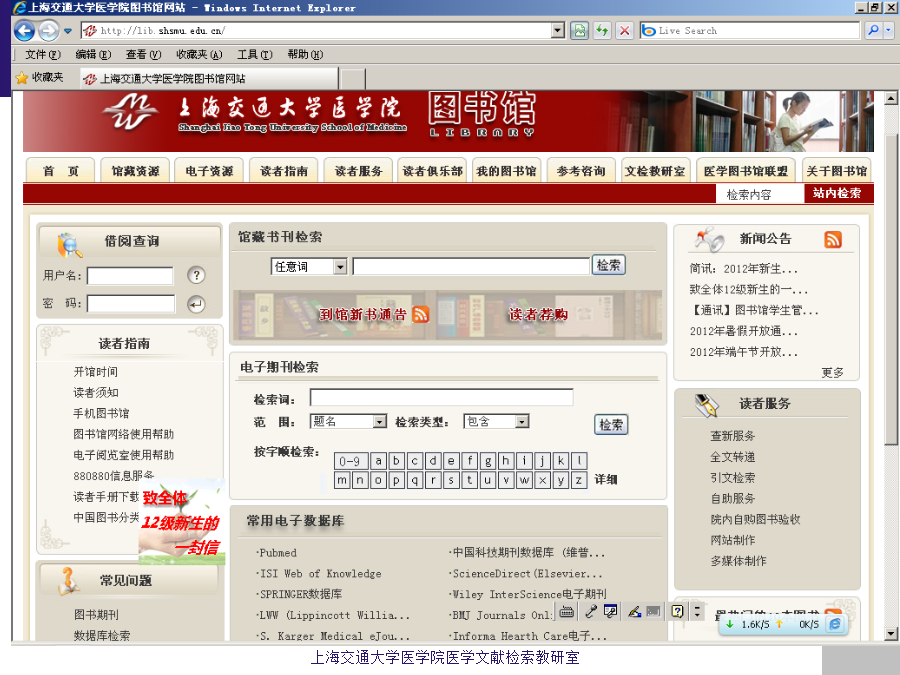The image size is (900, 675).
Task: Open the 帮助 menu
Action: click(x=305, y=55)
